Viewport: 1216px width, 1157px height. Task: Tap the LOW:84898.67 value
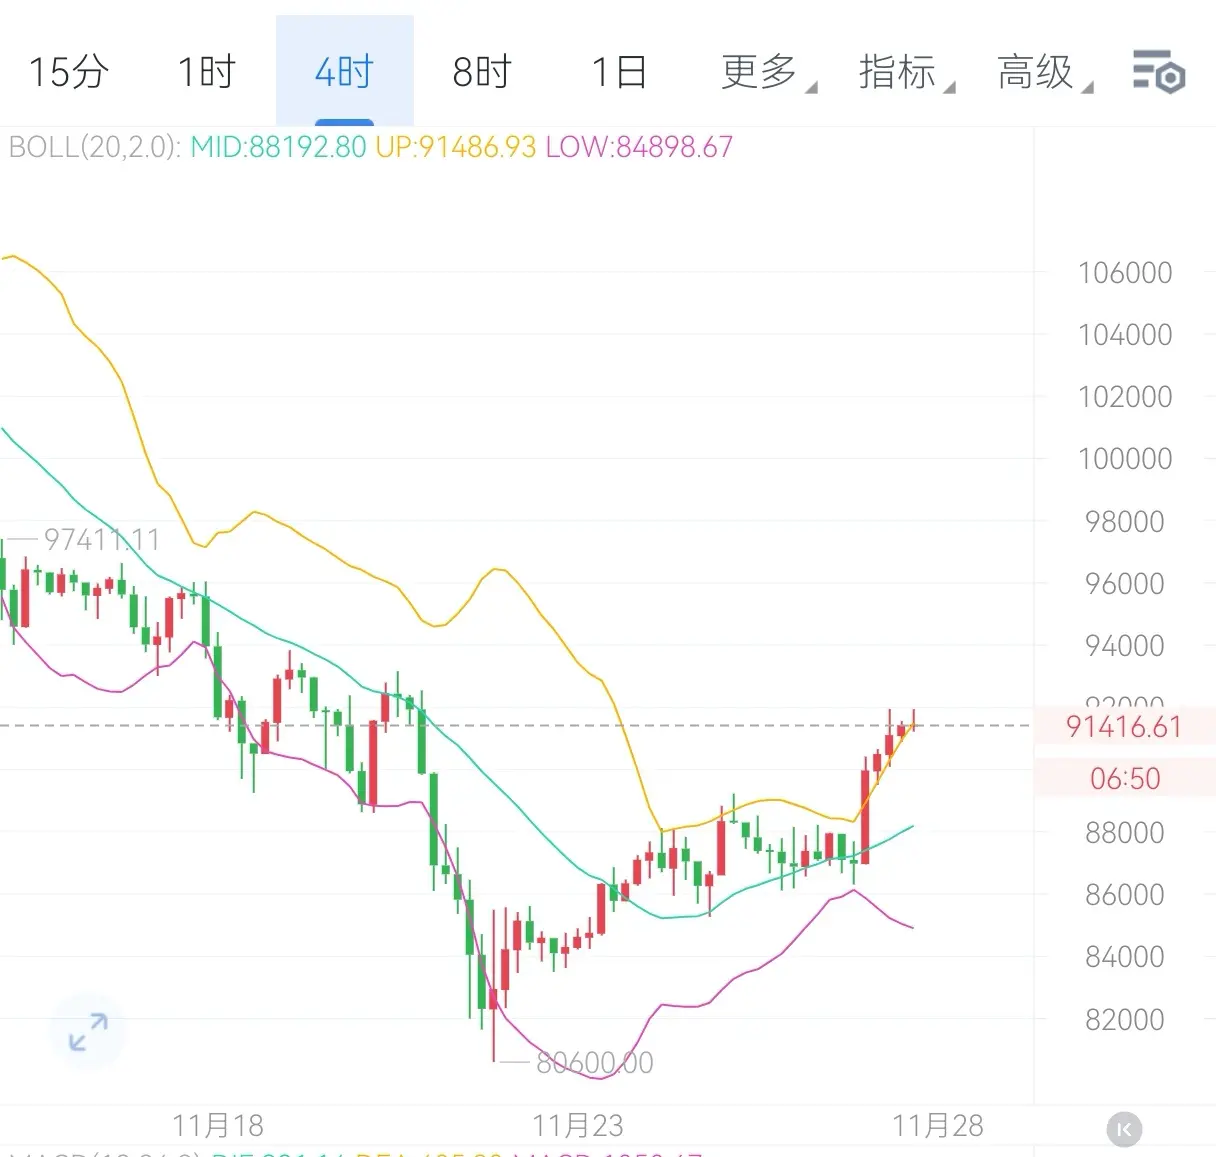coord(639,147)
